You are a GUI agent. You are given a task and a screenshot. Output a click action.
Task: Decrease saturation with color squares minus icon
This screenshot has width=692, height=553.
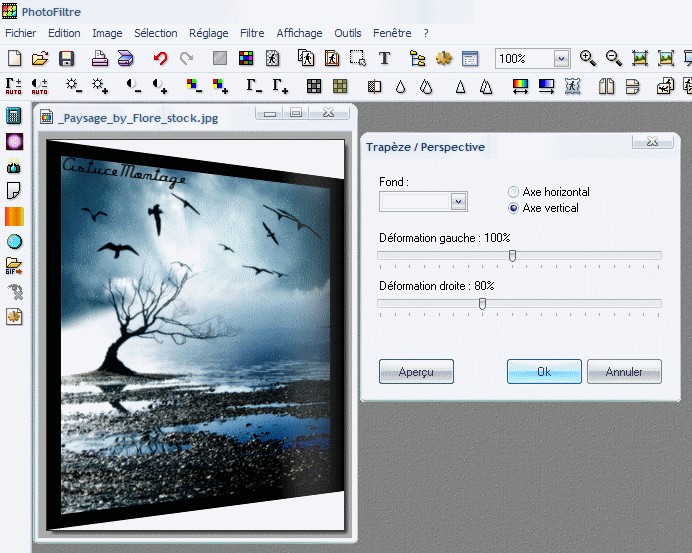(194, 85)
